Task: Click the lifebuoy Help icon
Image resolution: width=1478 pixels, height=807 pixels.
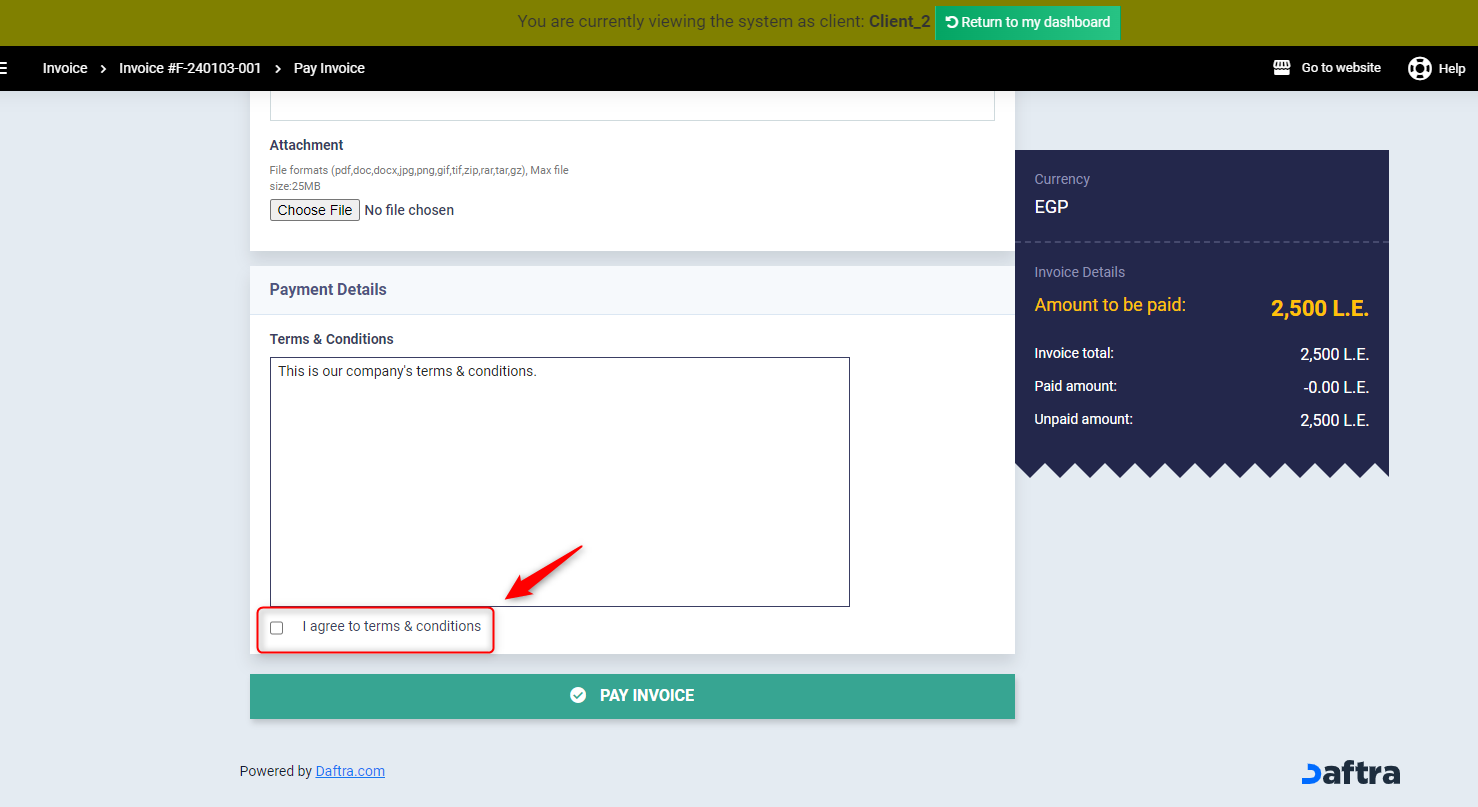Action: pyautogui.click(x=1419, y=68)
